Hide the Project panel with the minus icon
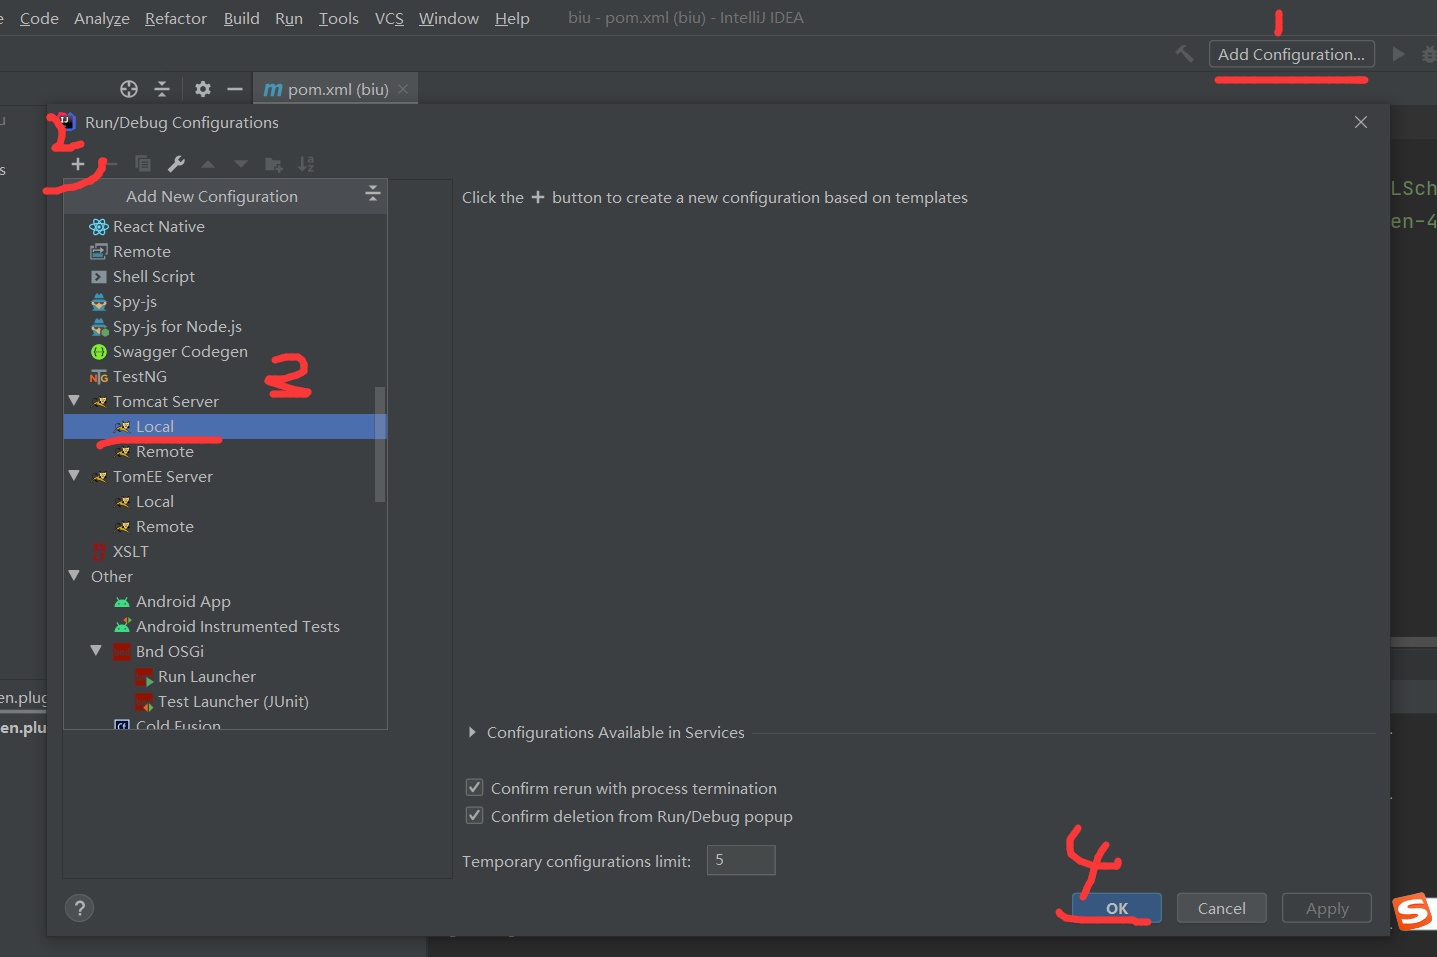 pyautogui.click(x=235, y=89)
